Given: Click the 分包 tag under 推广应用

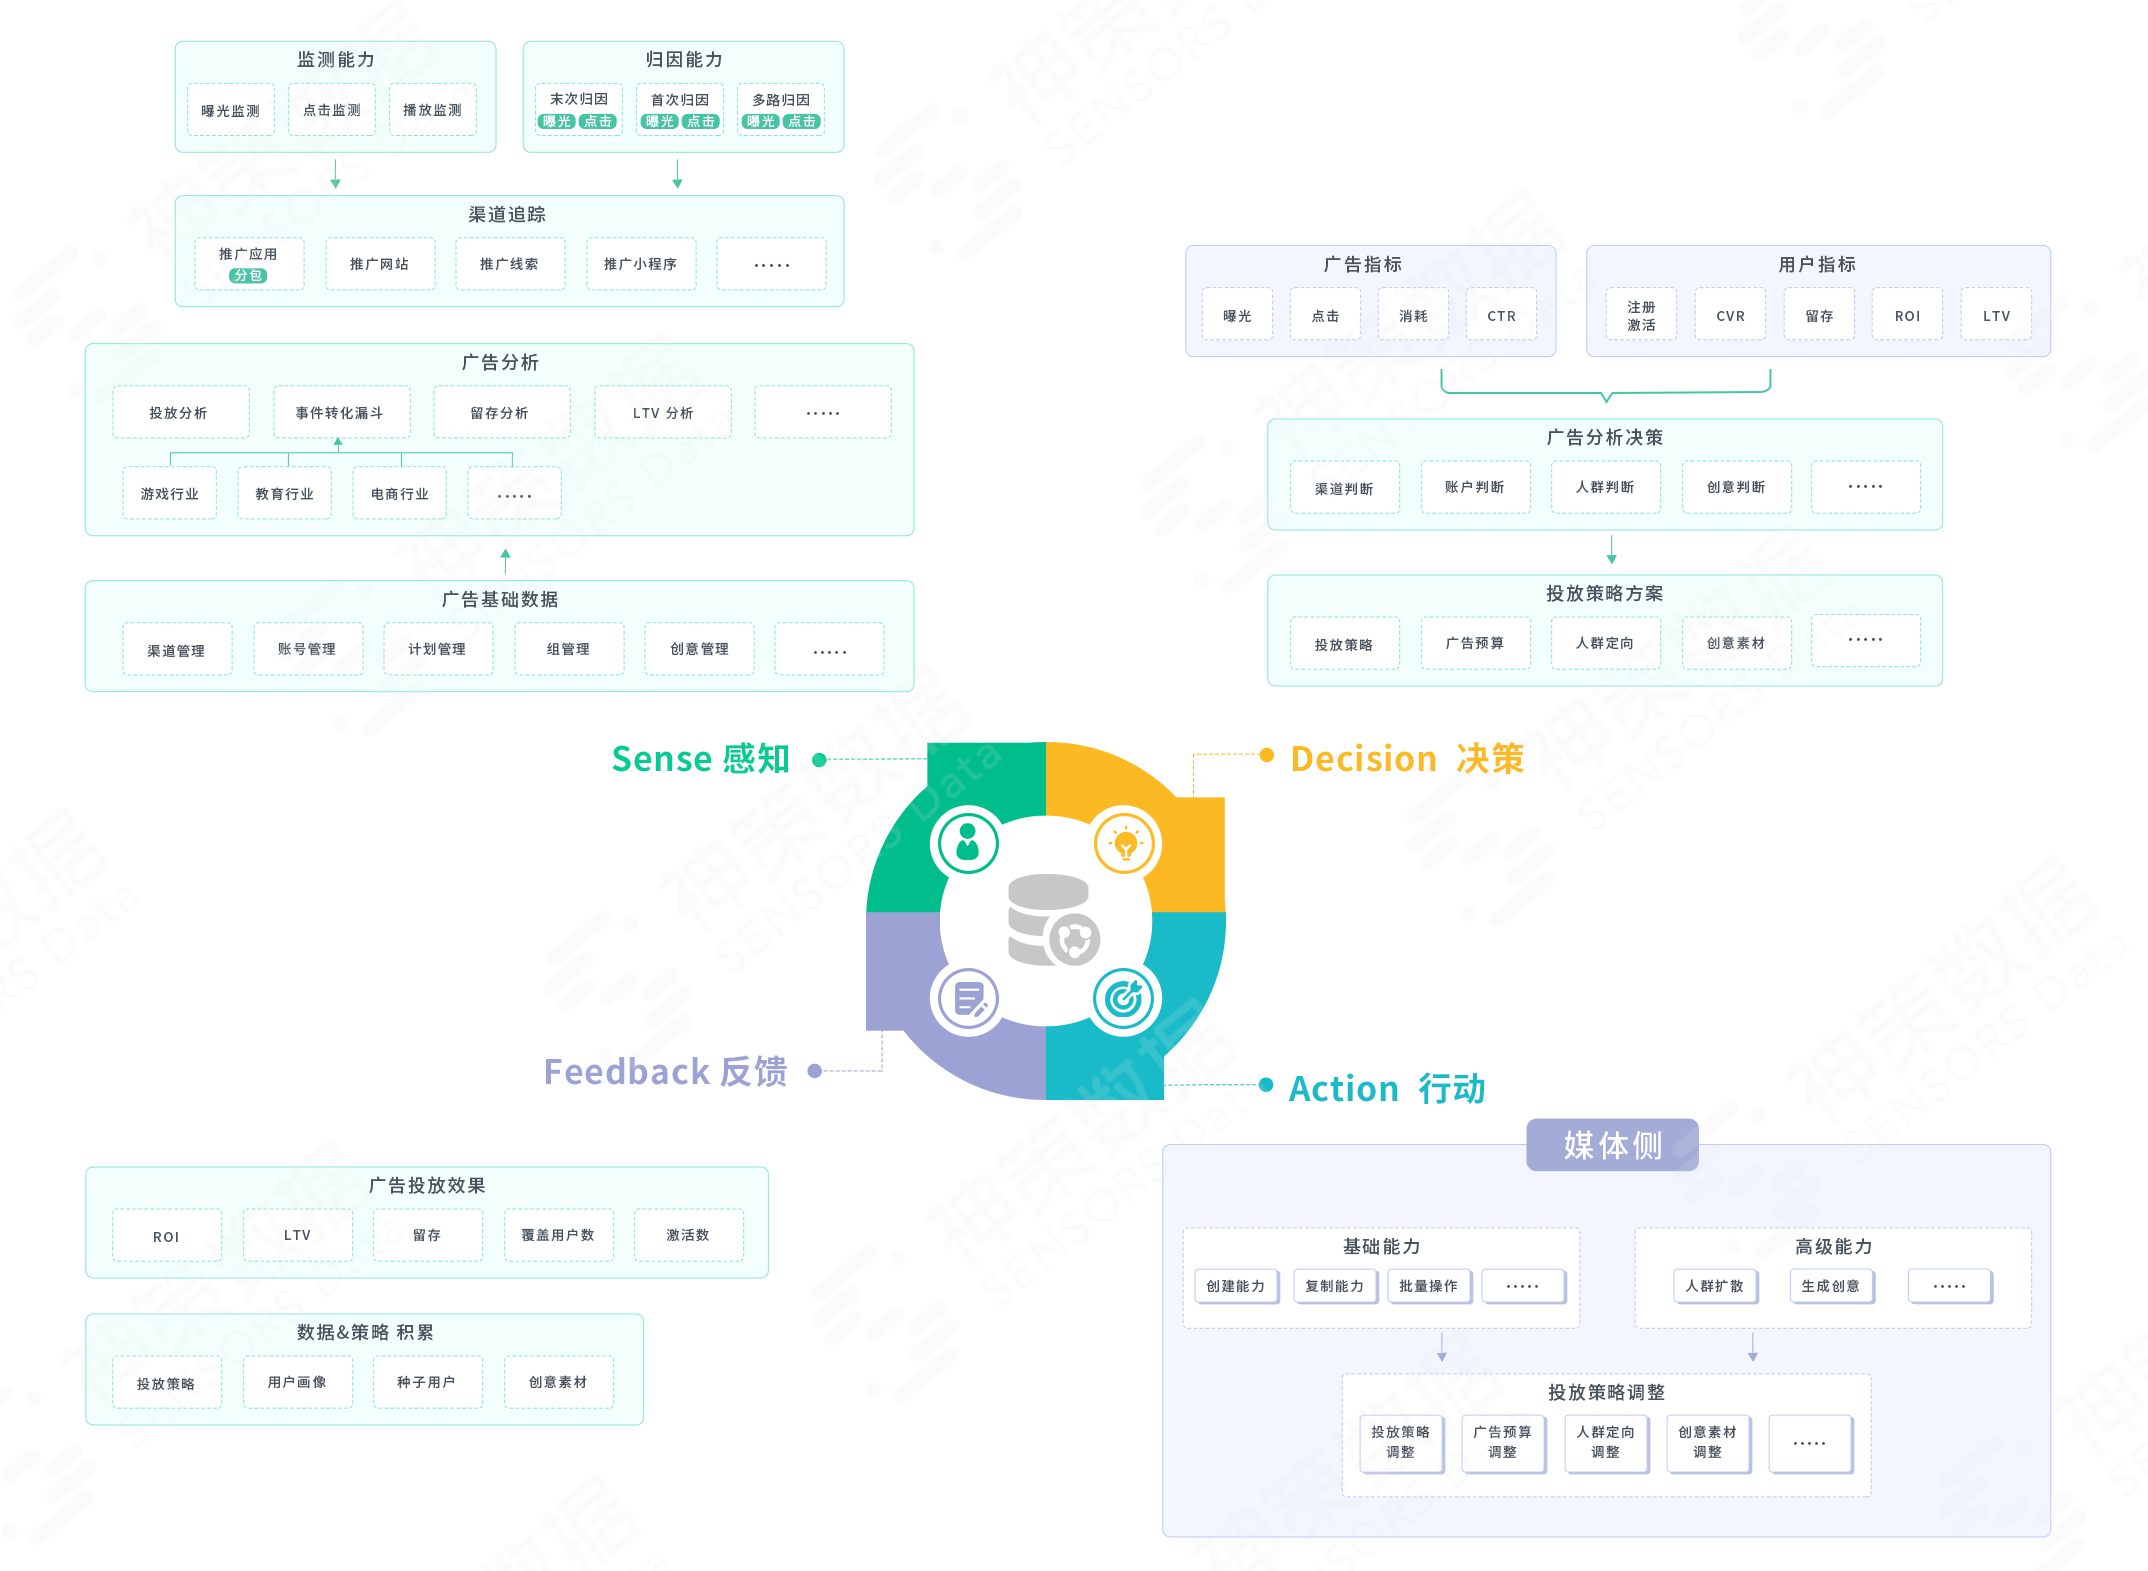Looking at the screenshot, I should click(248, 276).
